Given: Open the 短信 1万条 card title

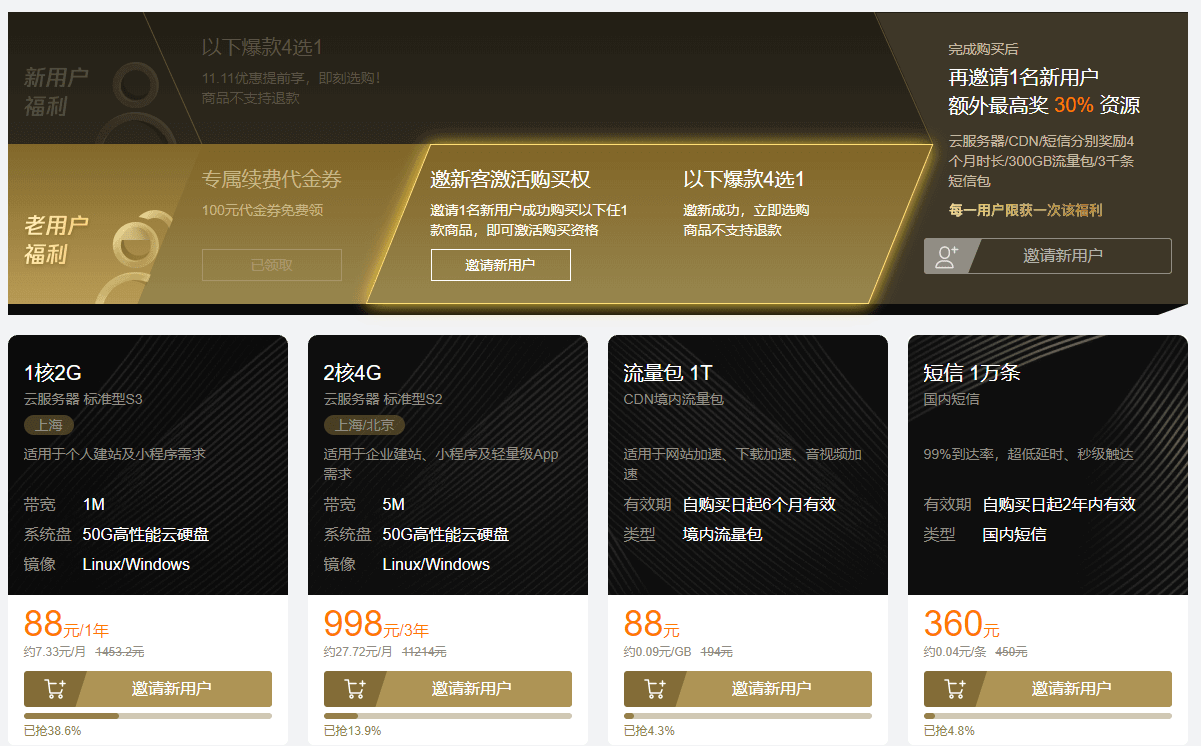Looking at the screenshot, I should coord(971,373).
